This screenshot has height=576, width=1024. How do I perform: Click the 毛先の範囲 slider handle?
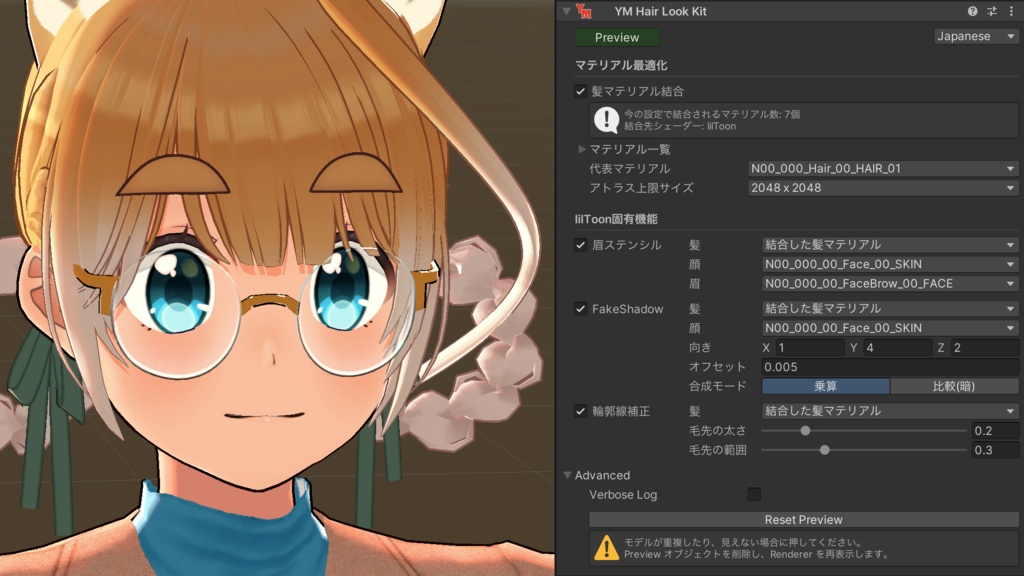825,450
